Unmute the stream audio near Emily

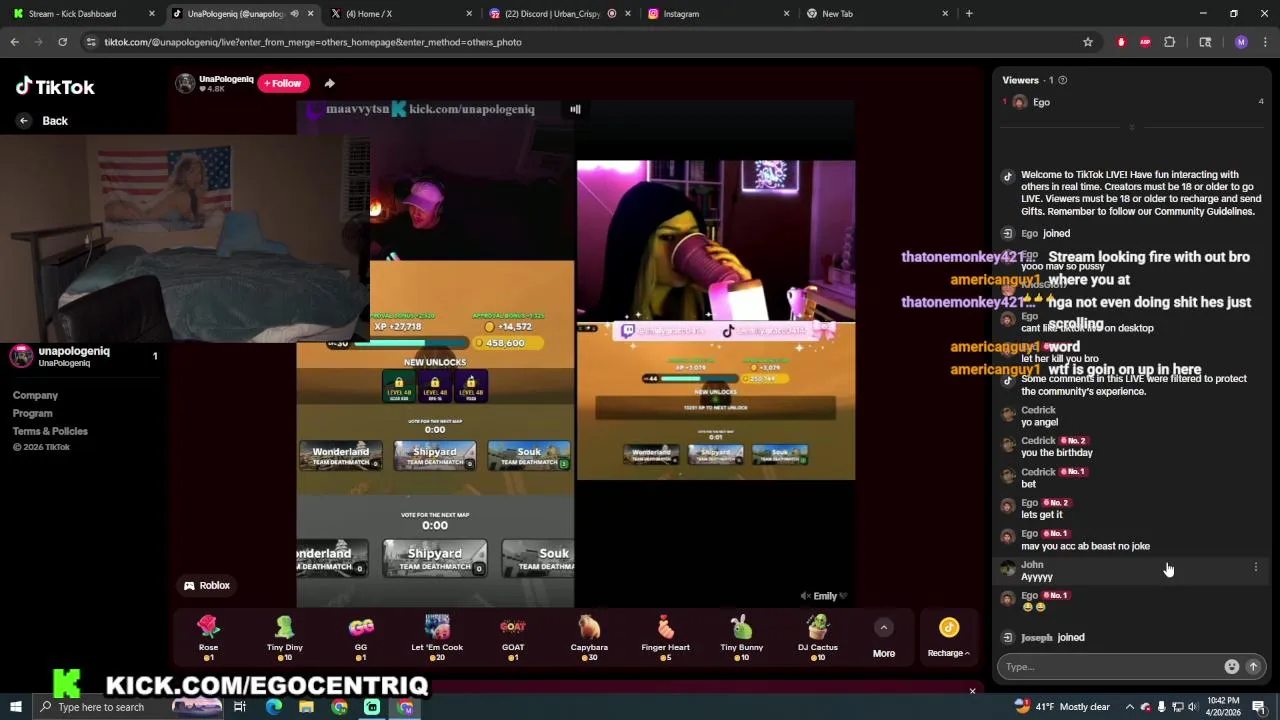pos(805,596)
